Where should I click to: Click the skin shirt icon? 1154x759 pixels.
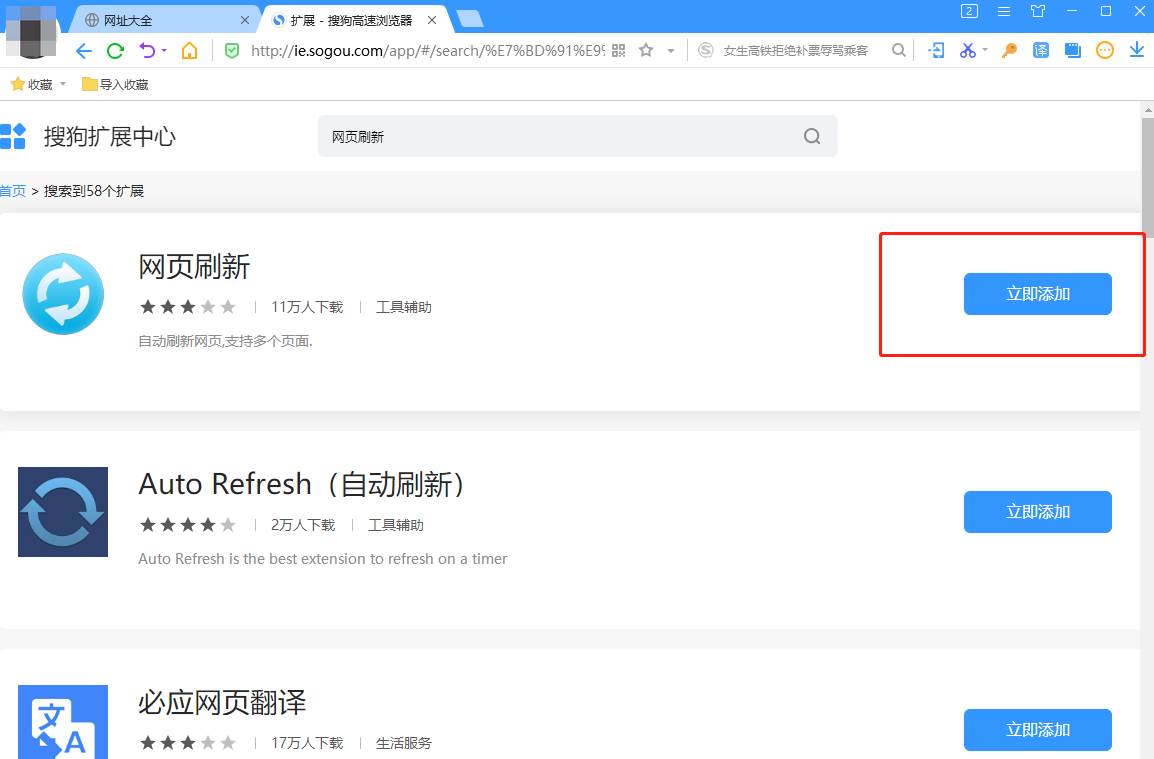click(1038, 11)
